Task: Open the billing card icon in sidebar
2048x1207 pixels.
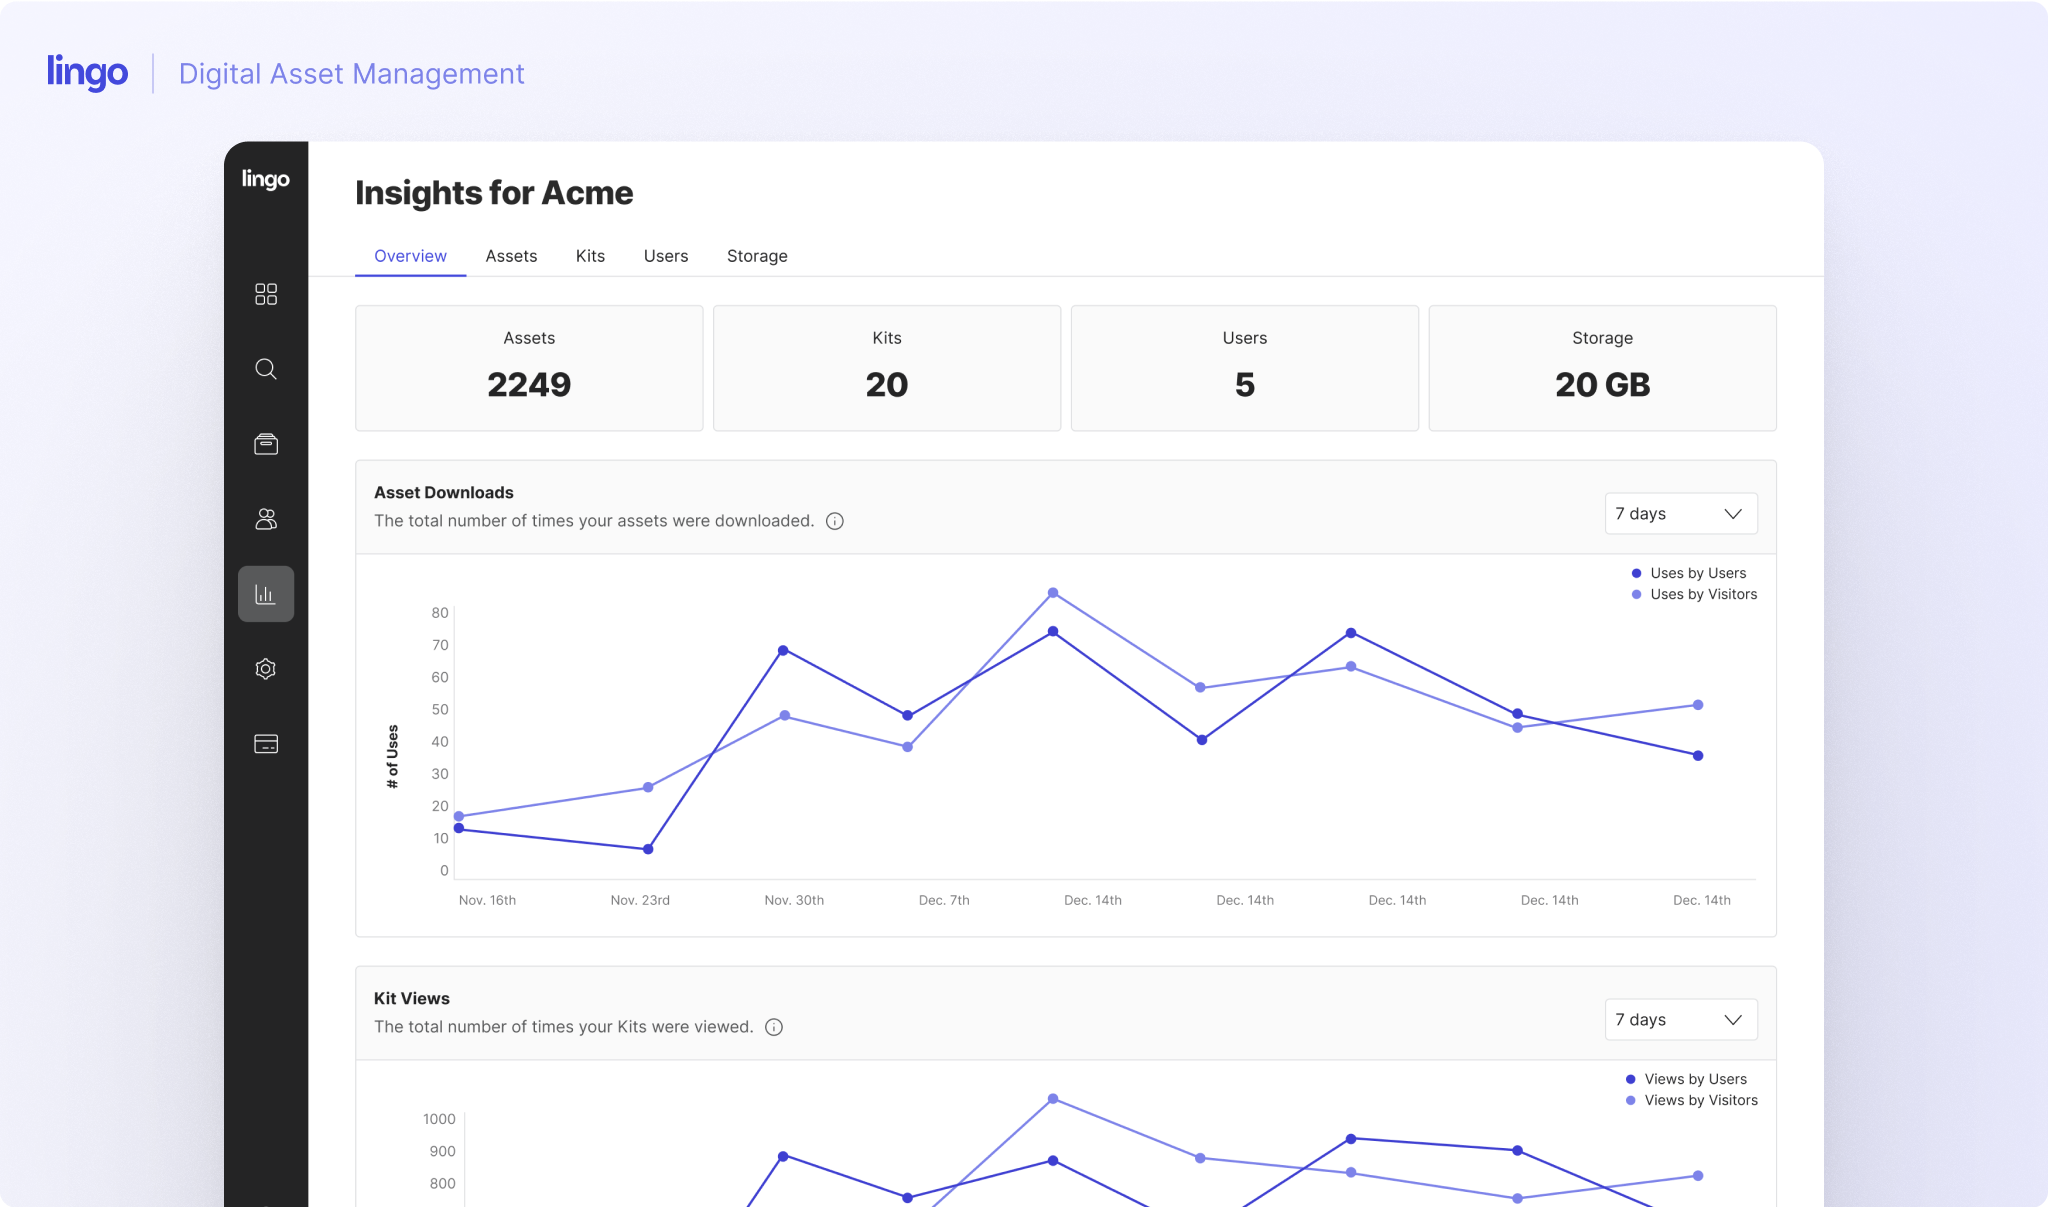Action: [x=266, y=744]
